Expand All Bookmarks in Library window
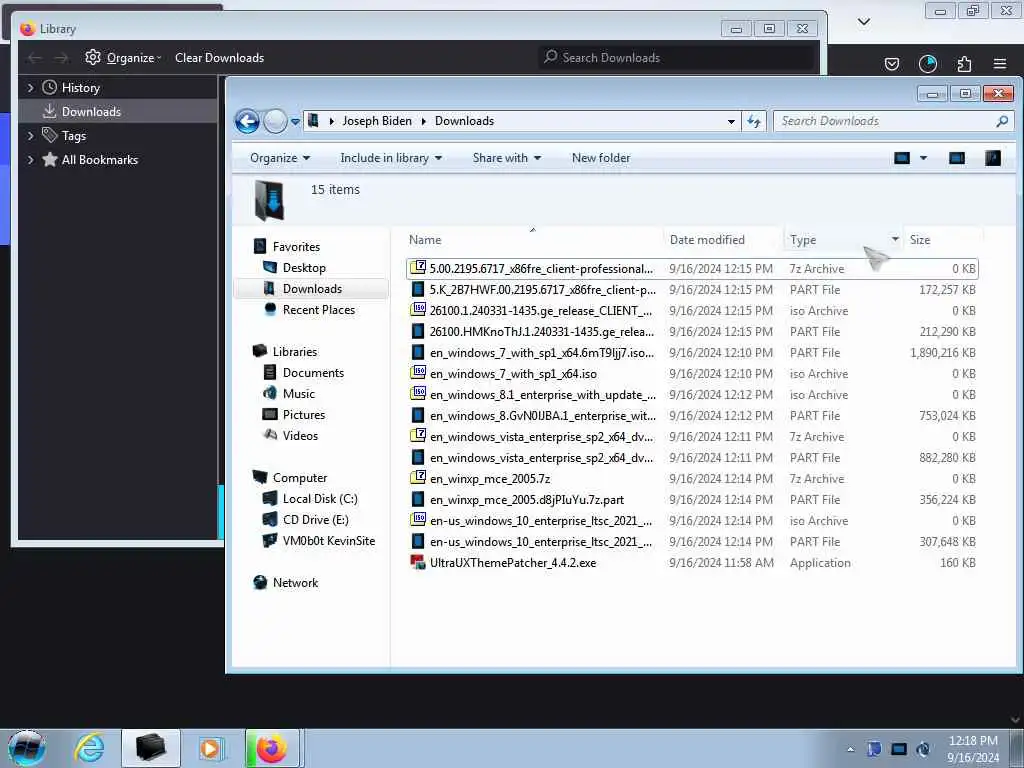This screenshot has width=1024, height=768. [30, 160]
